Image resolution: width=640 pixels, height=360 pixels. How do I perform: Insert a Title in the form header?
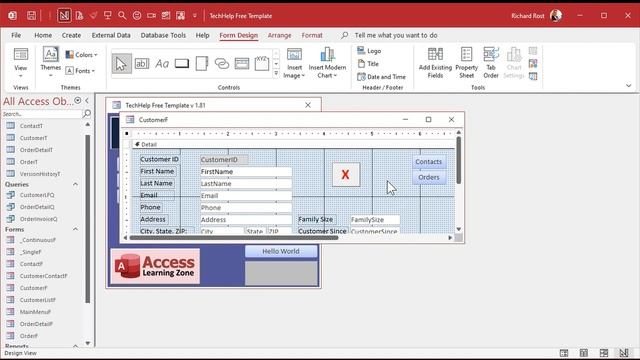[x=368, y=64]
